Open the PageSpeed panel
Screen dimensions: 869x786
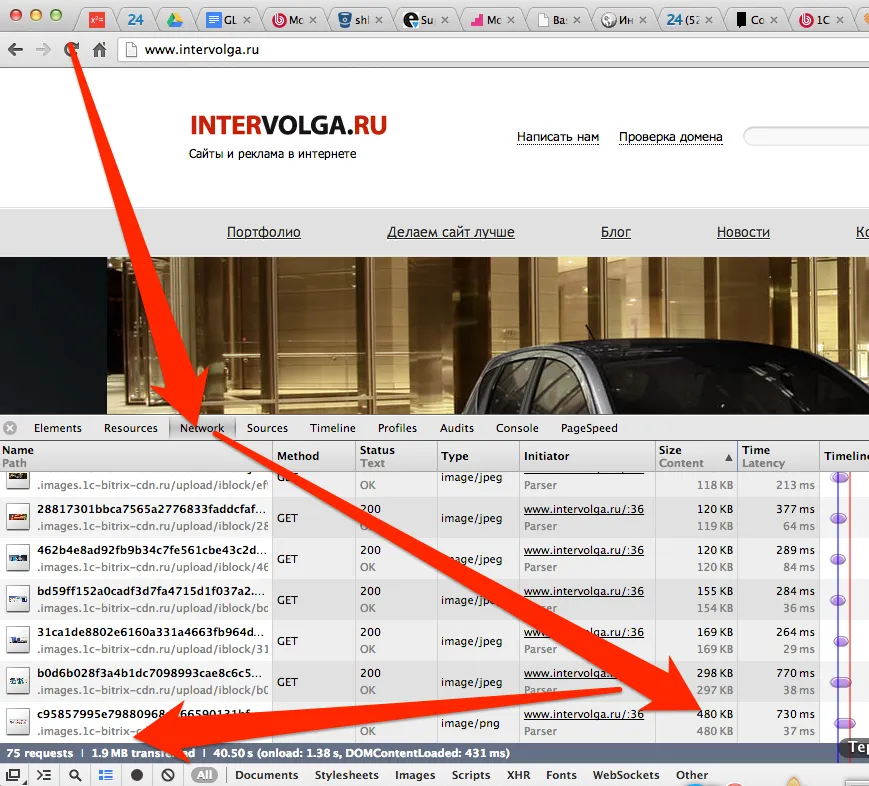pyautogui.click(x=589, y=428)
